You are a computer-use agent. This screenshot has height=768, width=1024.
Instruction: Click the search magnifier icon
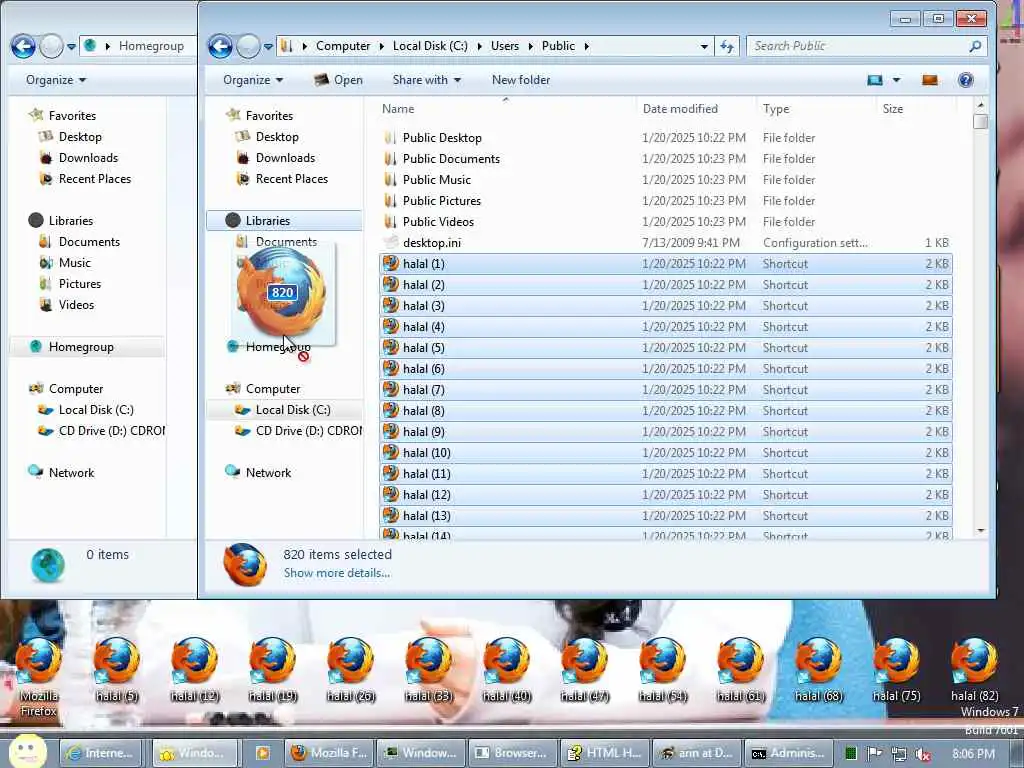tap(975, 46)
